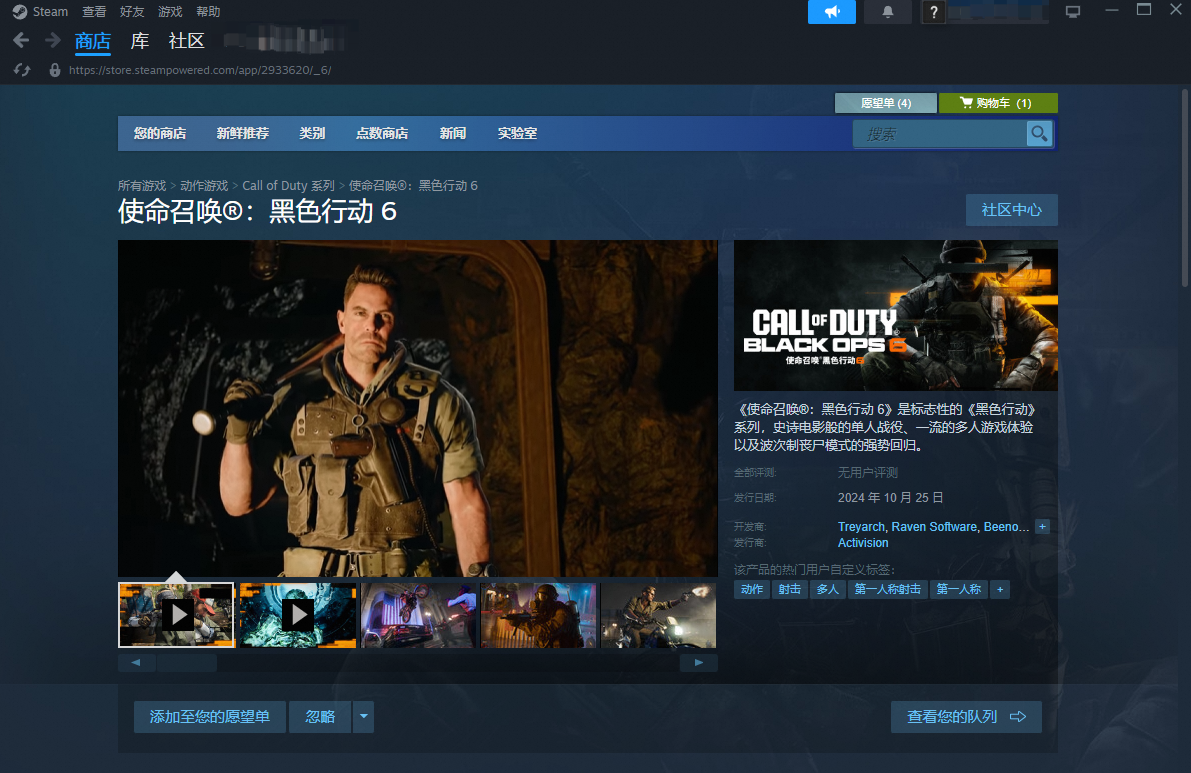
Task: Expand the developer list with the + button
Action: pyautogui.click(x=1041, y=526)
